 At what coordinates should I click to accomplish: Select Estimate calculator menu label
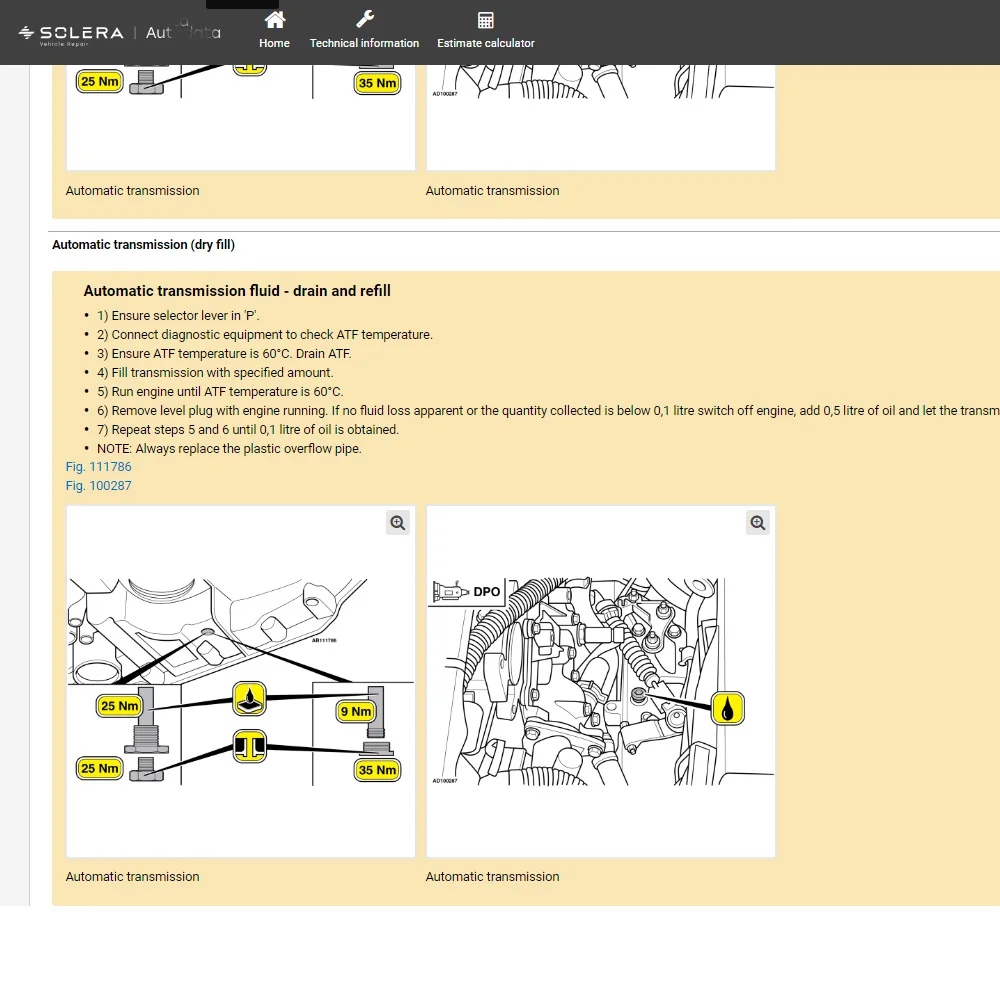coord(485,43)
